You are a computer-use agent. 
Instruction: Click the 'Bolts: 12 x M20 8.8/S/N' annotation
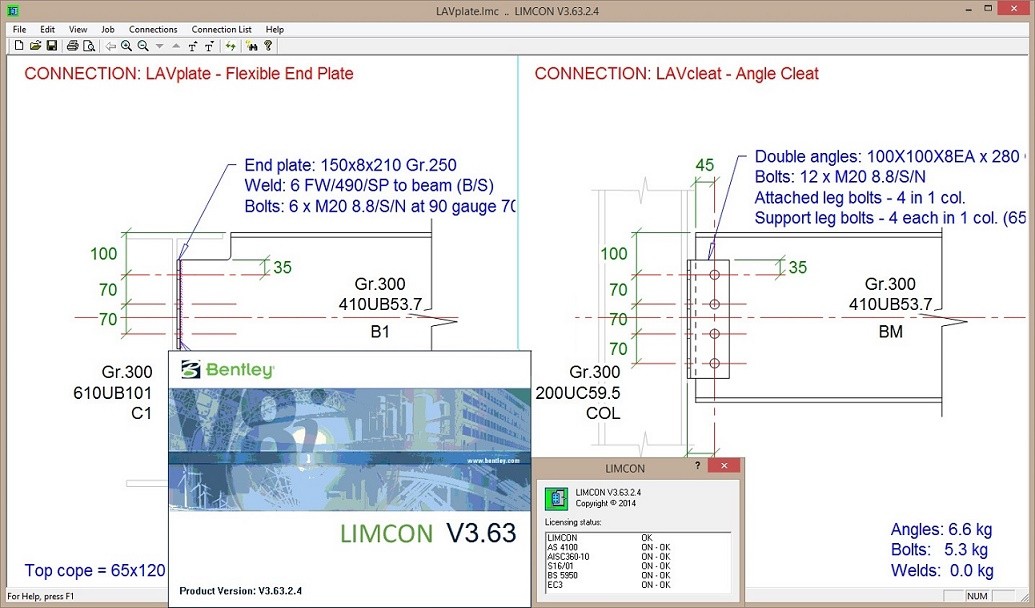coord(840,177)
